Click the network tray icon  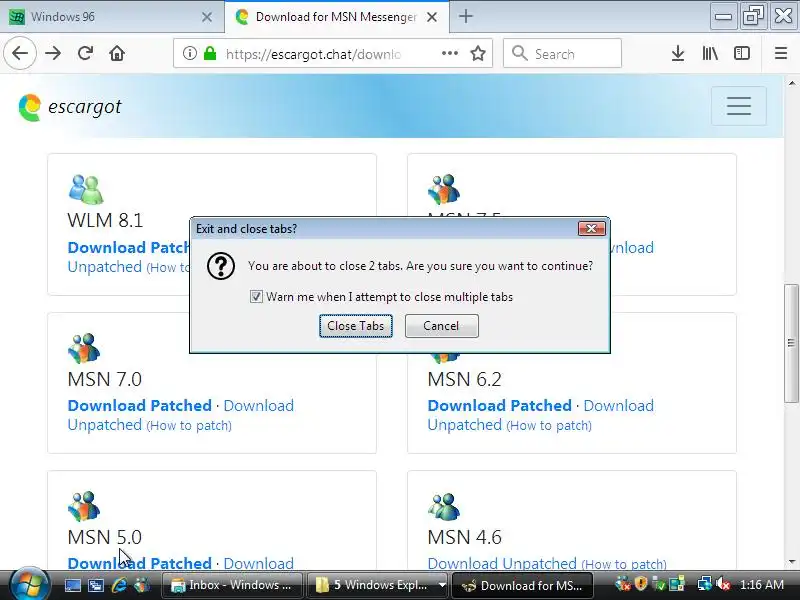(x=705, y=584)
